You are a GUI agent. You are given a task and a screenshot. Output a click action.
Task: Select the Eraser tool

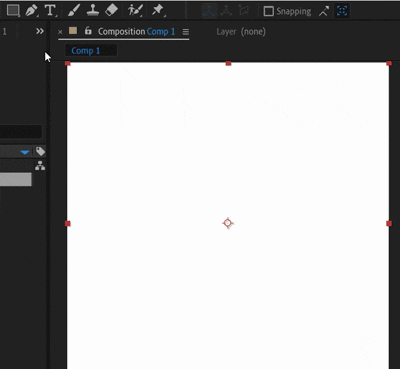111,10
